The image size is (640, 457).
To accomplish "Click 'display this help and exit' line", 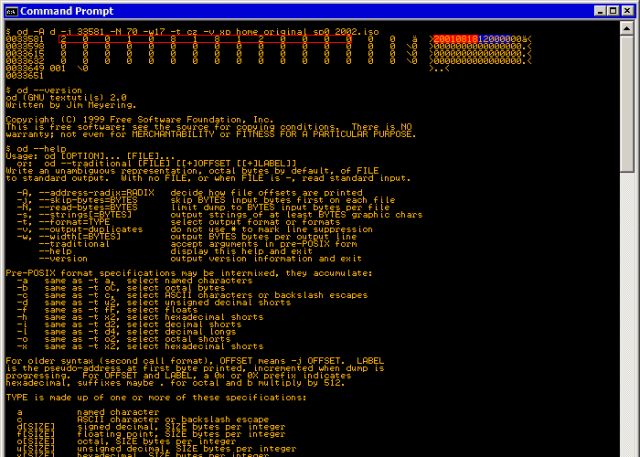I will point(241,251).
